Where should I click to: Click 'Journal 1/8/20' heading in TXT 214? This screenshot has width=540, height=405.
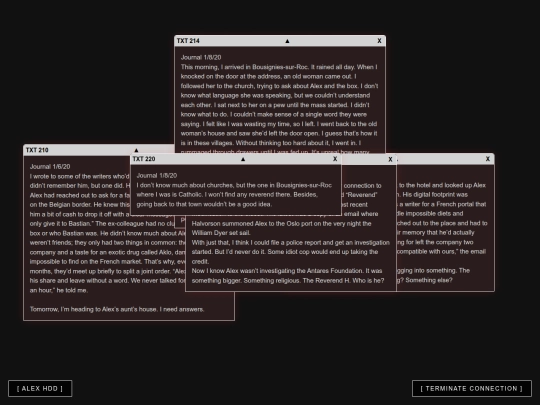[201, 58]
